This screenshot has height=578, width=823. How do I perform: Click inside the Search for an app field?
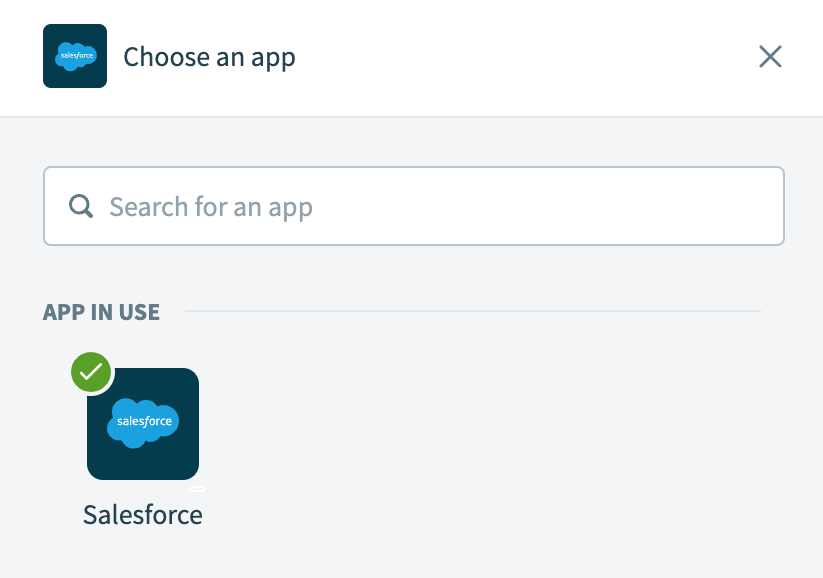[414, 206]
